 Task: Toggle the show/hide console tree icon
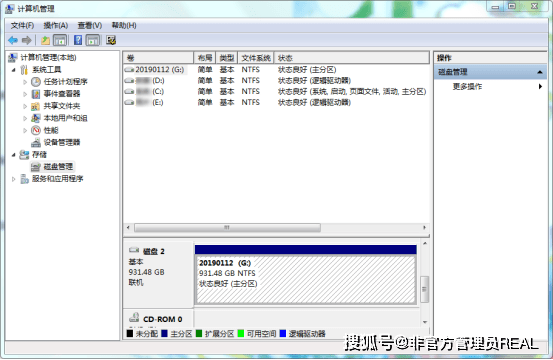(60, 40)
